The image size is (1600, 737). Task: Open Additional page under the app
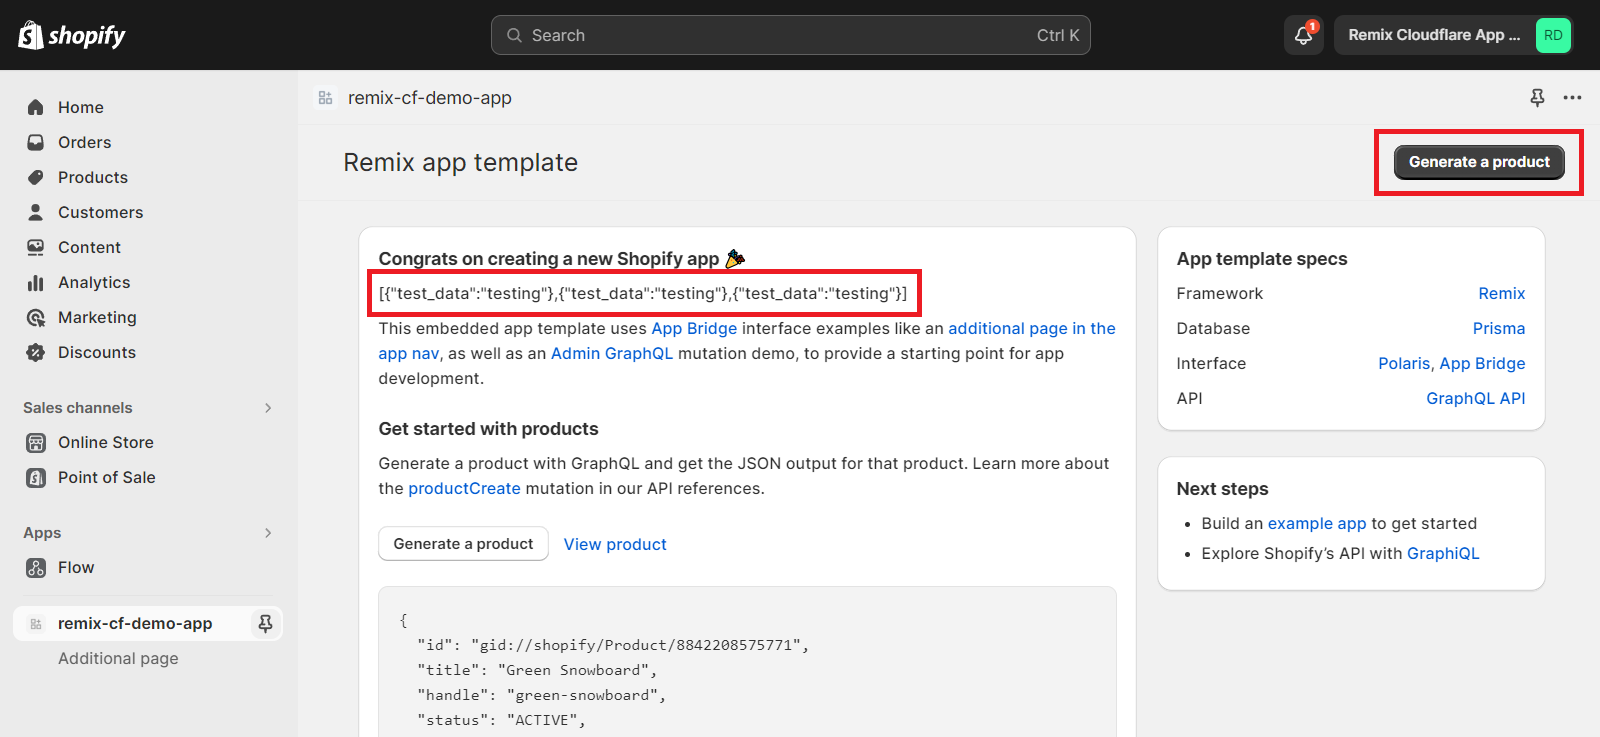118,658
